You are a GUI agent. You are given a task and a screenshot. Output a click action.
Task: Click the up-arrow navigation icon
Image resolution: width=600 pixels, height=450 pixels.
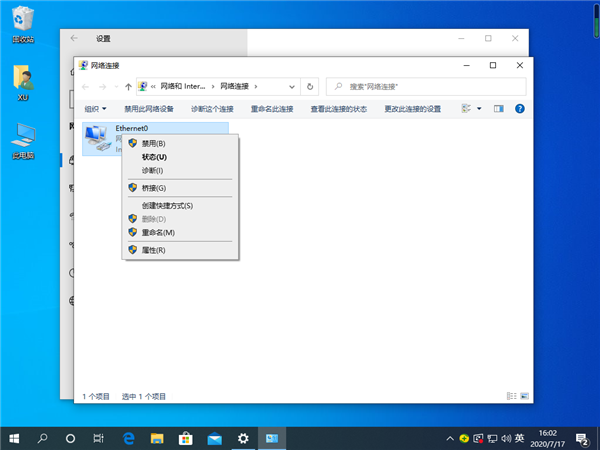coord(127,87)
